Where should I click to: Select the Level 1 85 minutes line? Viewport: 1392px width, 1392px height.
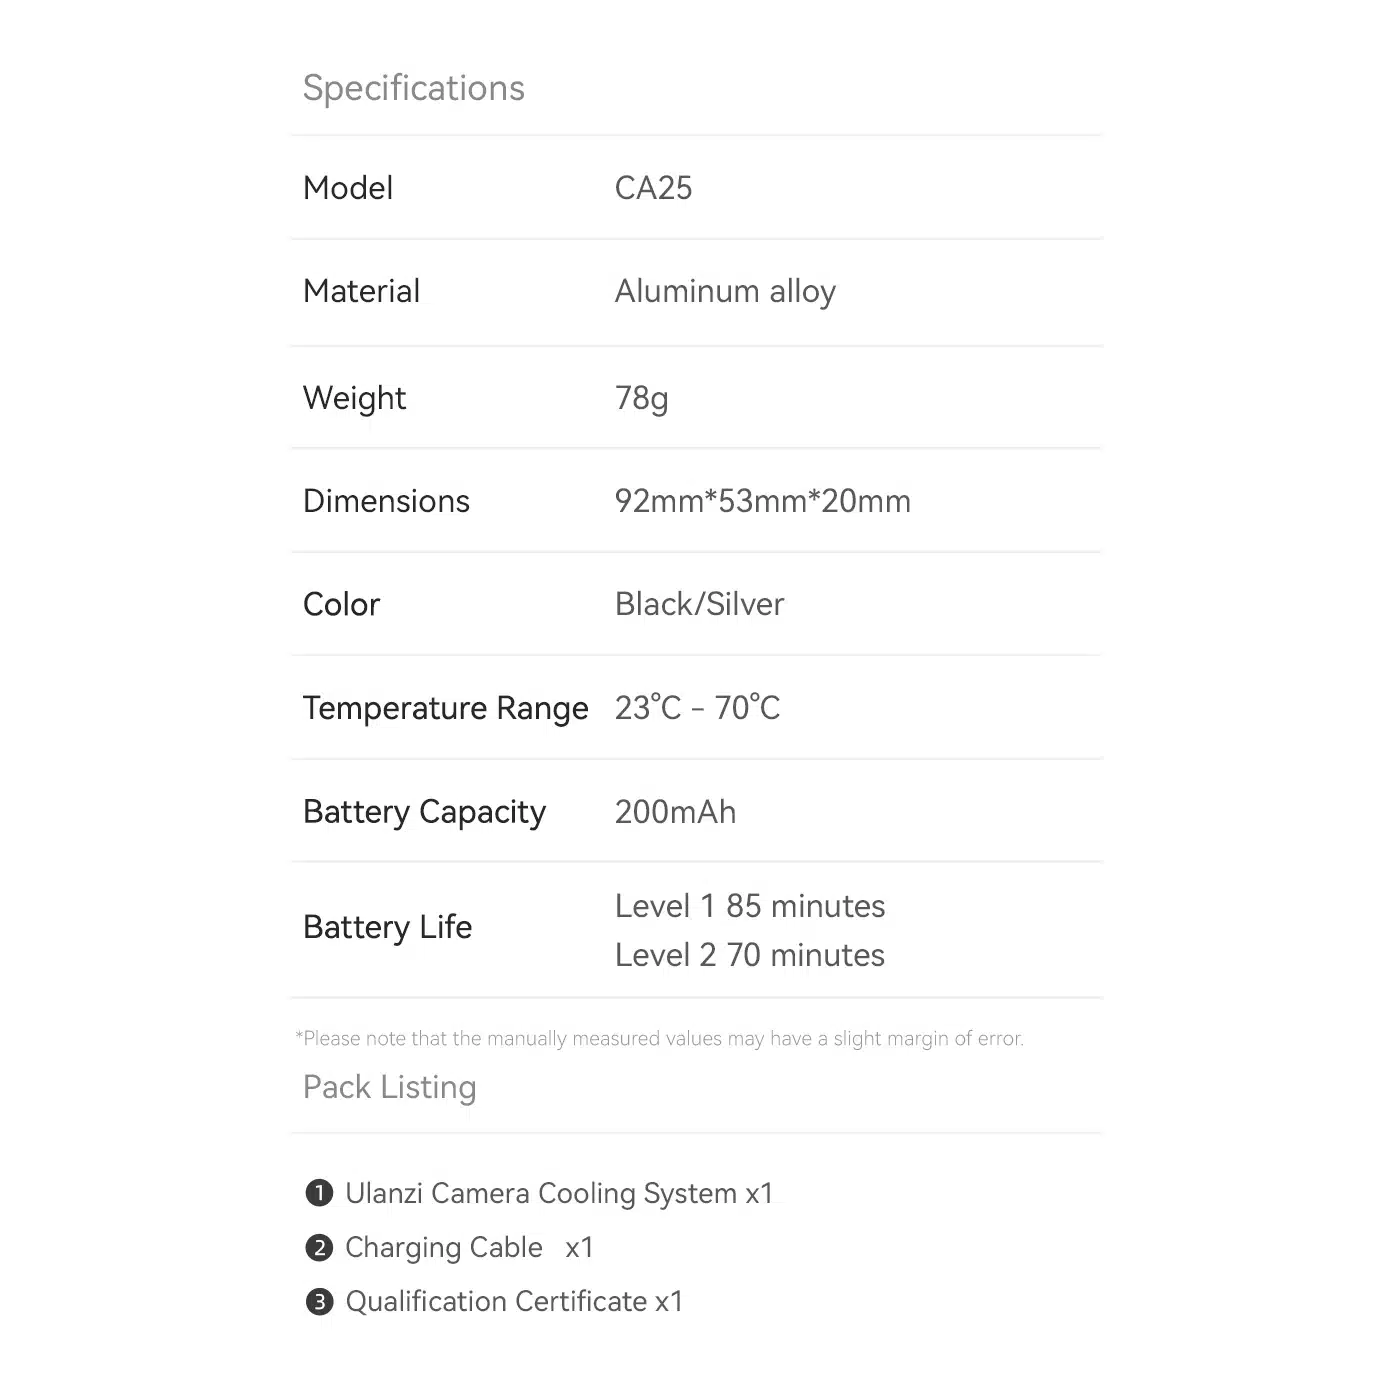(x=750, y=906)
